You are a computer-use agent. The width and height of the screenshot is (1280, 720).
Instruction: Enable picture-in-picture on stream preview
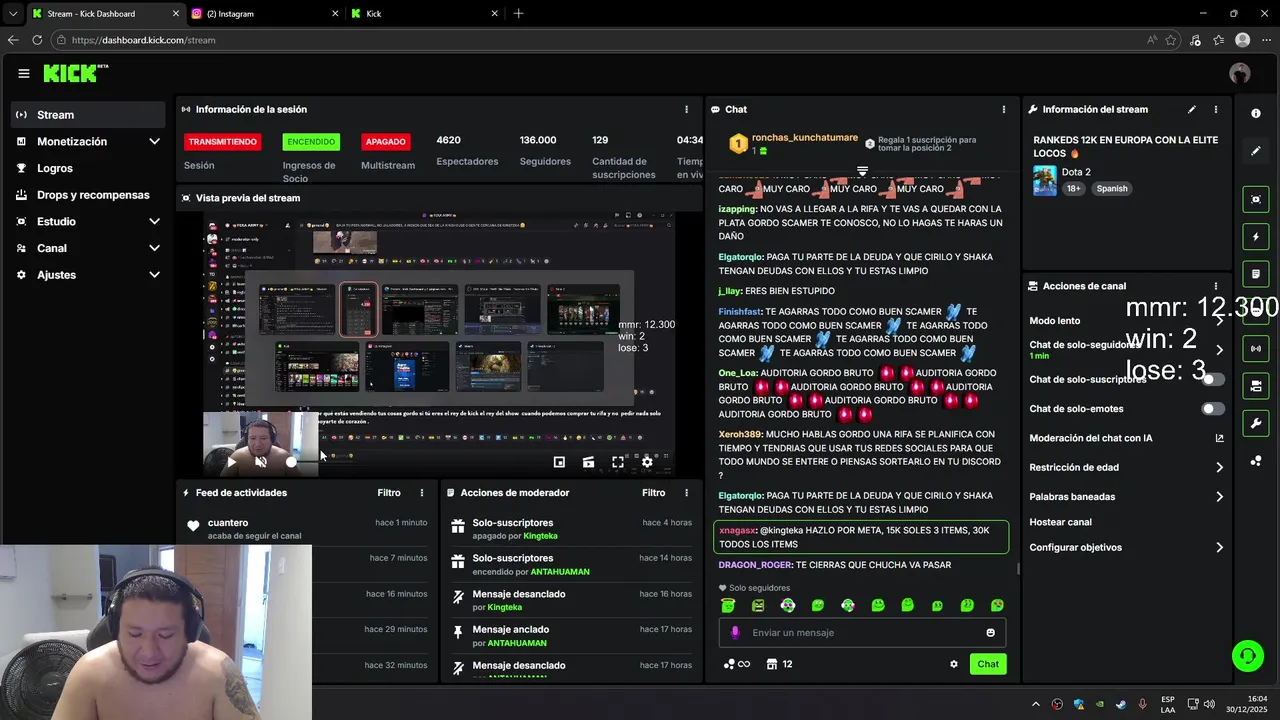tap(559, 462)
